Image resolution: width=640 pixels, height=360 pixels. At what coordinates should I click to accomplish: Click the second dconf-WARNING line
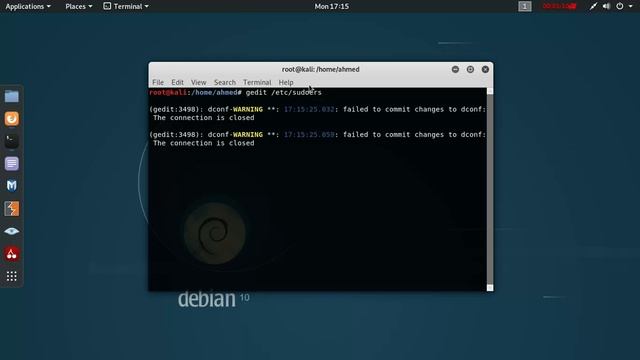tap(318, 135)
